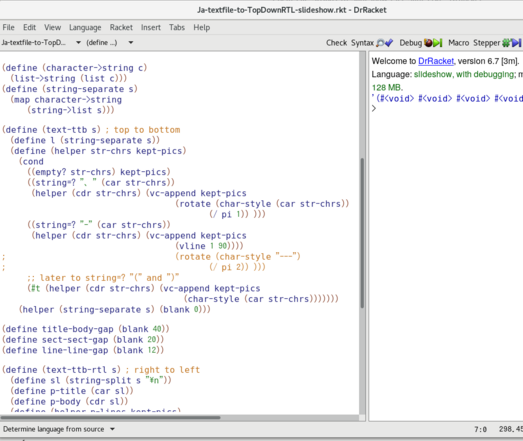
Task: Click '(define p-title (car sl))' line
Action: 72,391
